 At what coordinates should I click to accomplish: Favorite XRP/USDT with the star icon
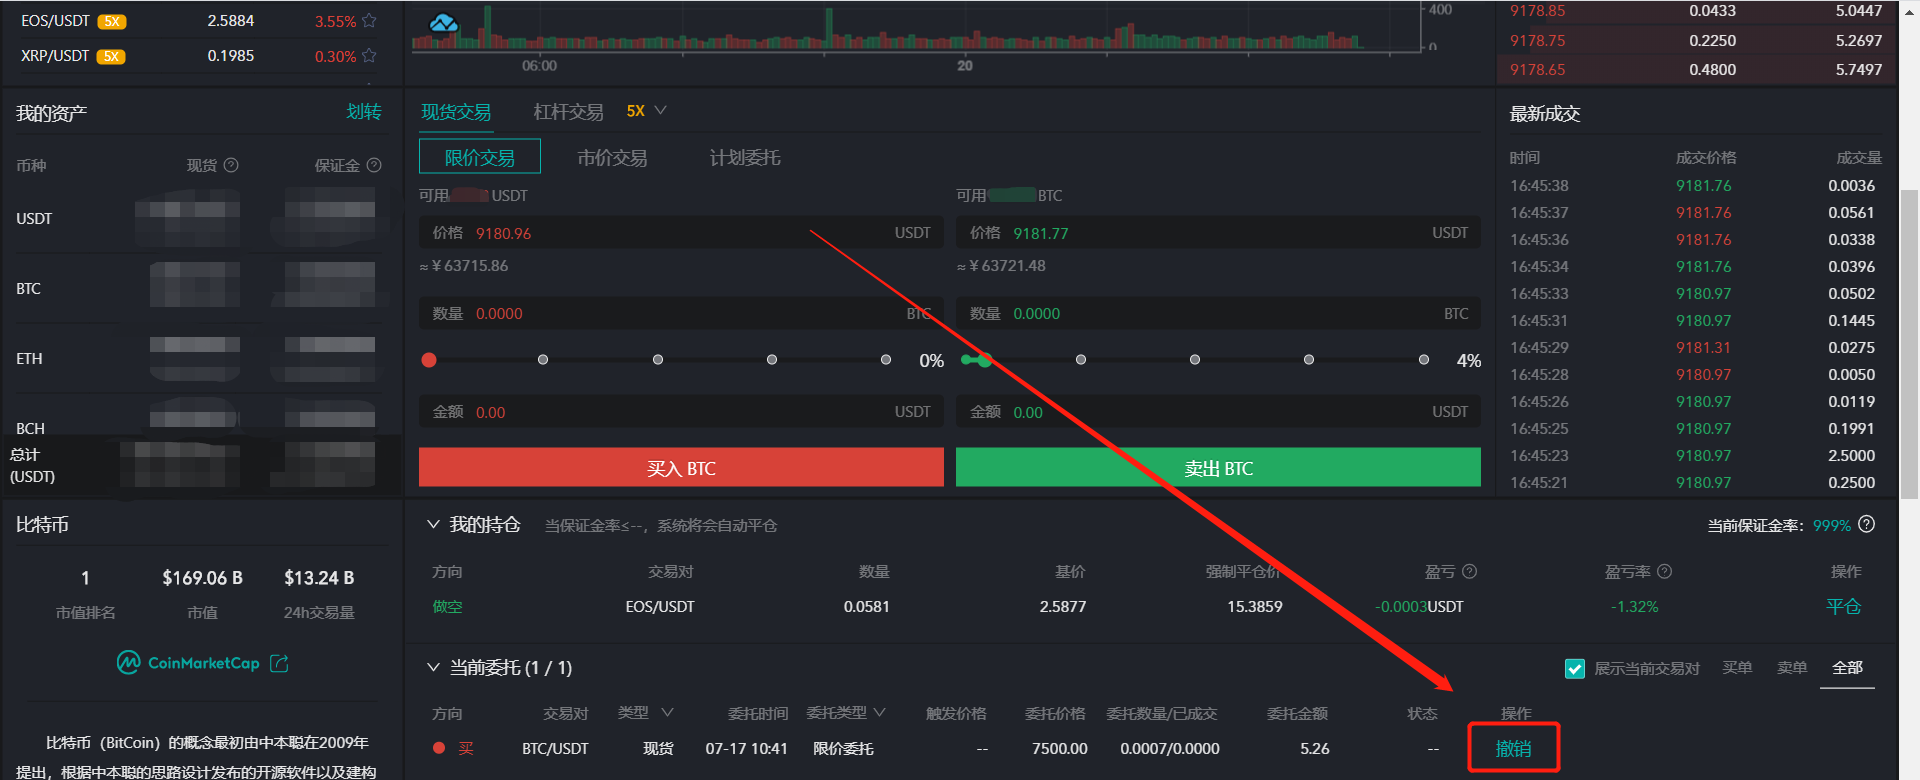pyautogui.click(x=369, y=56)
